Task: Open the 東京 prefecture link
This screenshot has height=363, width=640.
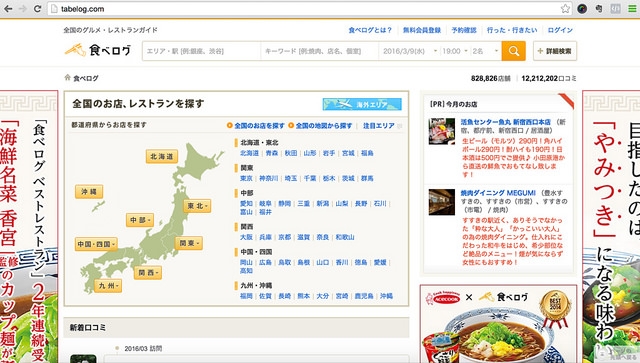Action: (x=247, y=178)
